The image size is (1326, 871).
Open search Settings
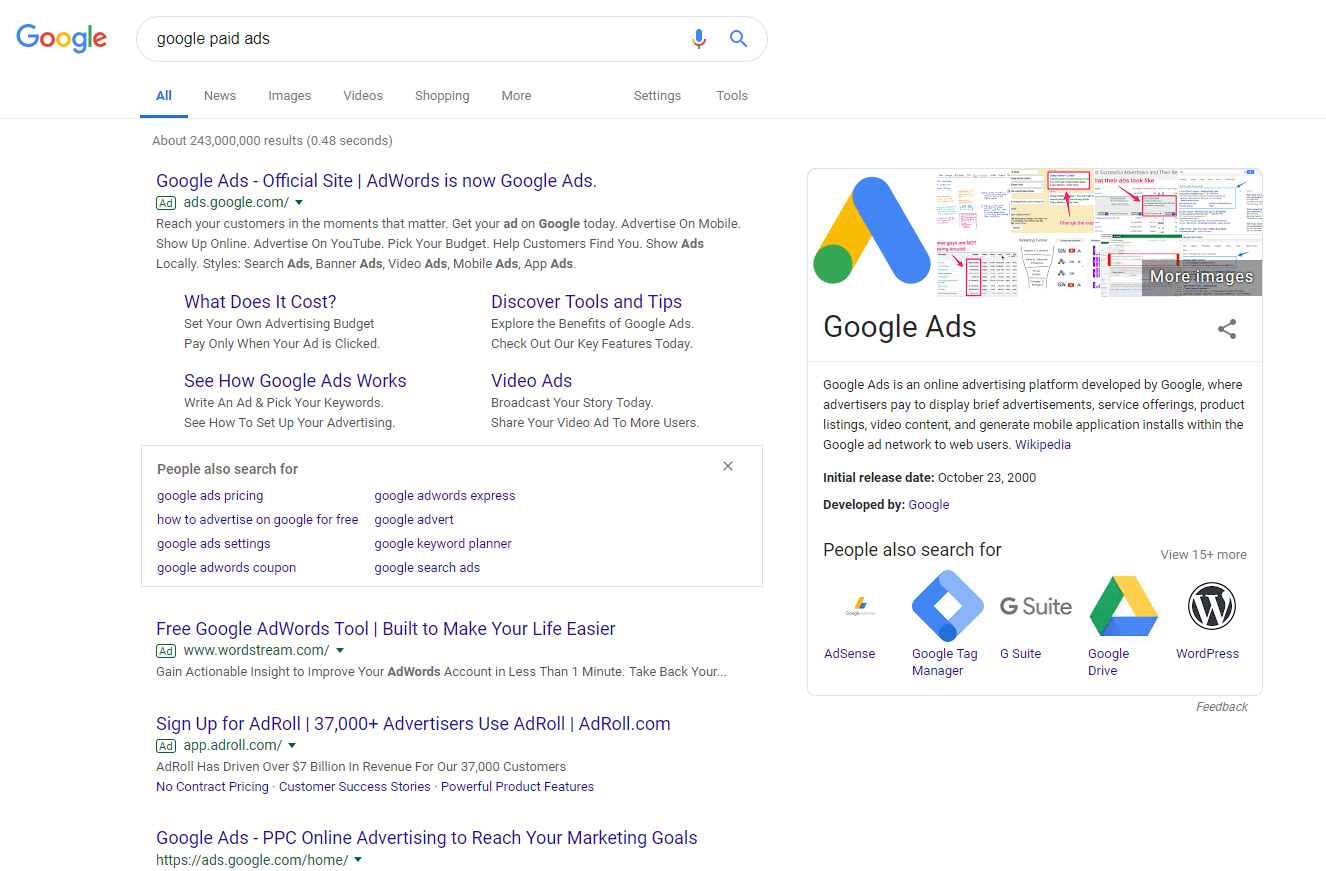point(657,96)
